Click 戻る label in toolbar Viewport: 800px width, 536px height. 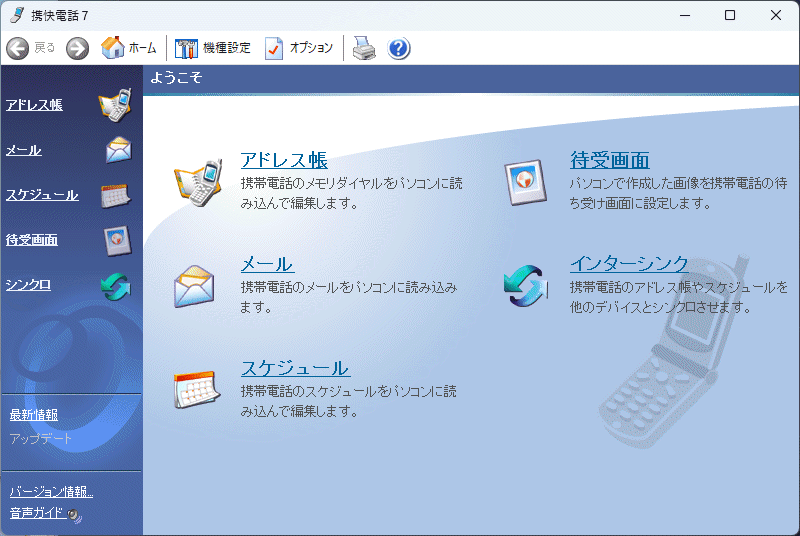click(44, 48)
